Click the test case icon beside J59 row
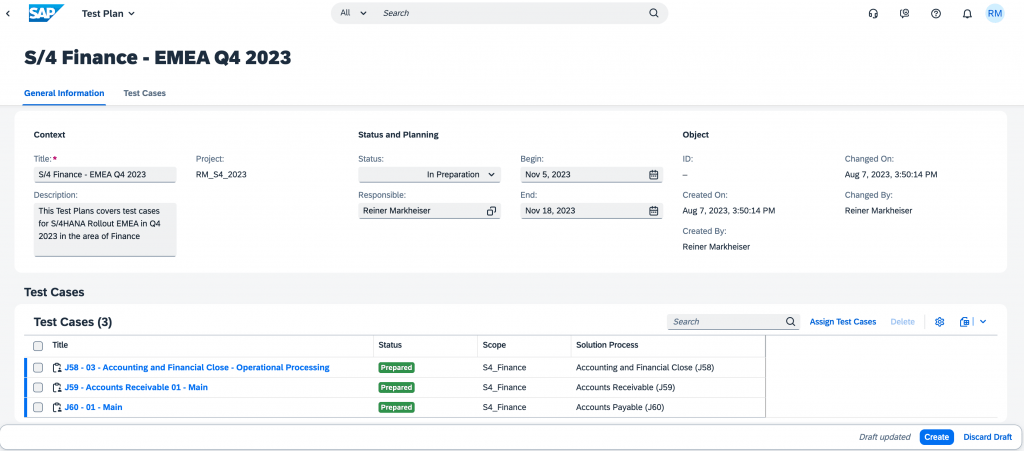 (x=57, y=388)
